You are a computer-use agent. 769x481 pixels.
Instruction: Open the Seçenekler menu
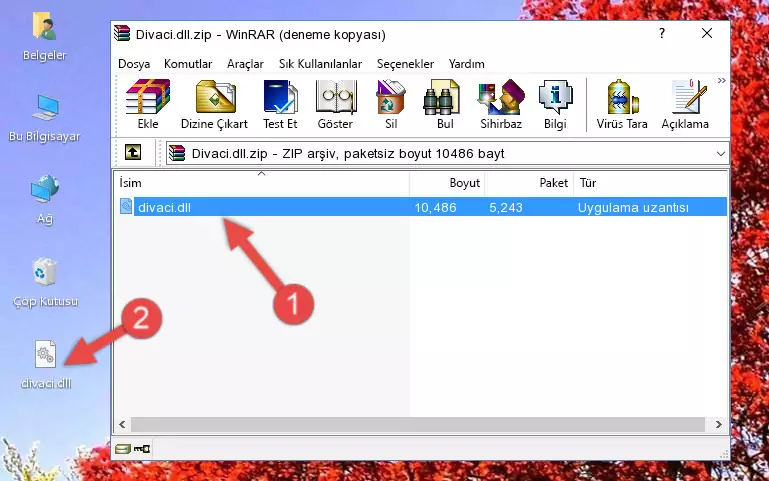(405, 64)
